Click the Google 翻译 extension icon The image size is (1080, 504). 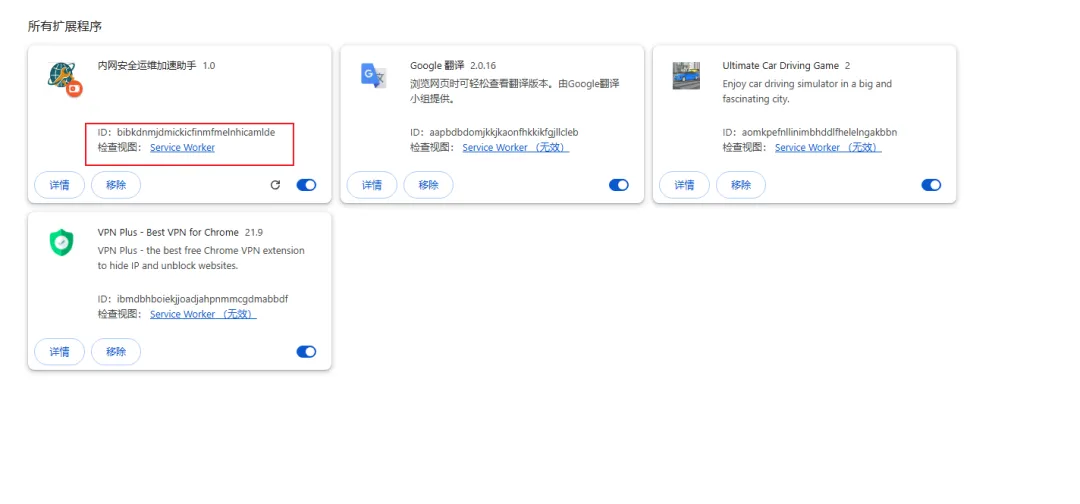click(x=373, y=75)
